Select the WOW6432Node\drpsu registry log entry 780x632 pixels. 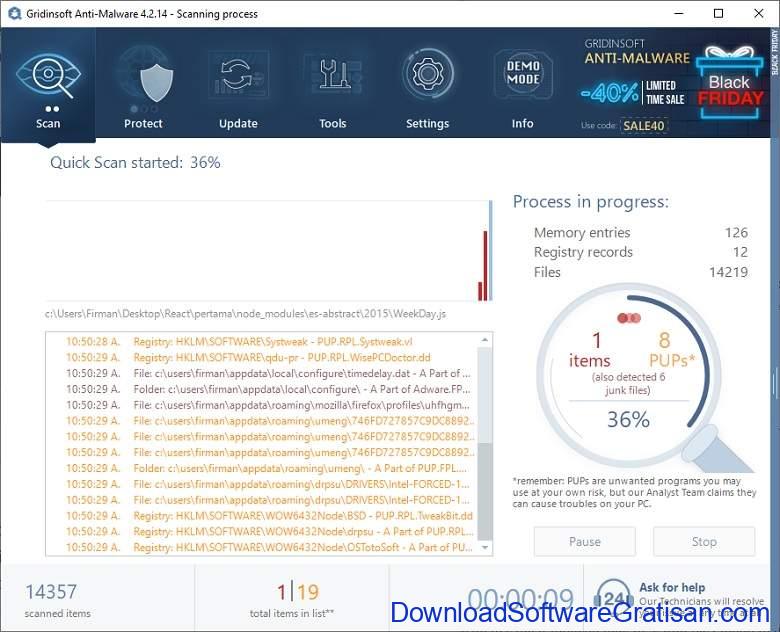(269, 531)
